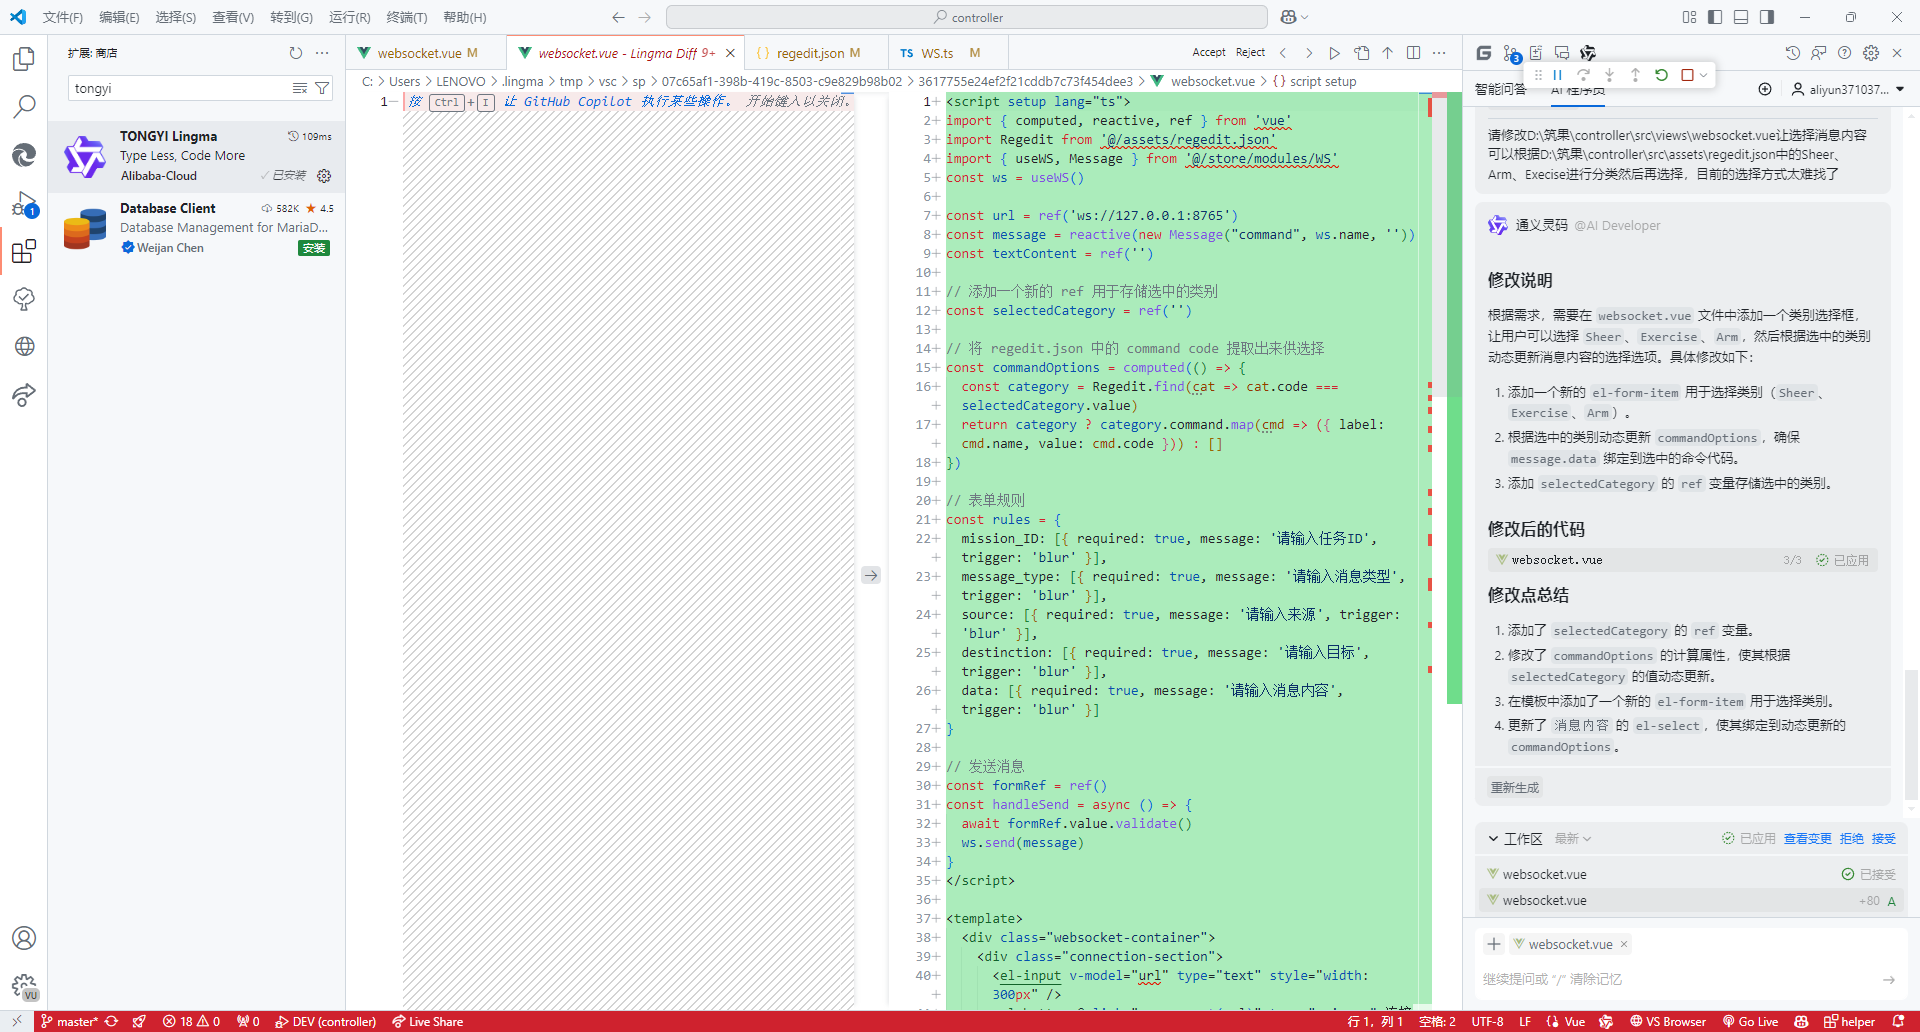The width and height of the screenshot is (1920, 1032).
Task: Click the 重新生成 button
Action: pyautogui.click(x=1515, y=788)
